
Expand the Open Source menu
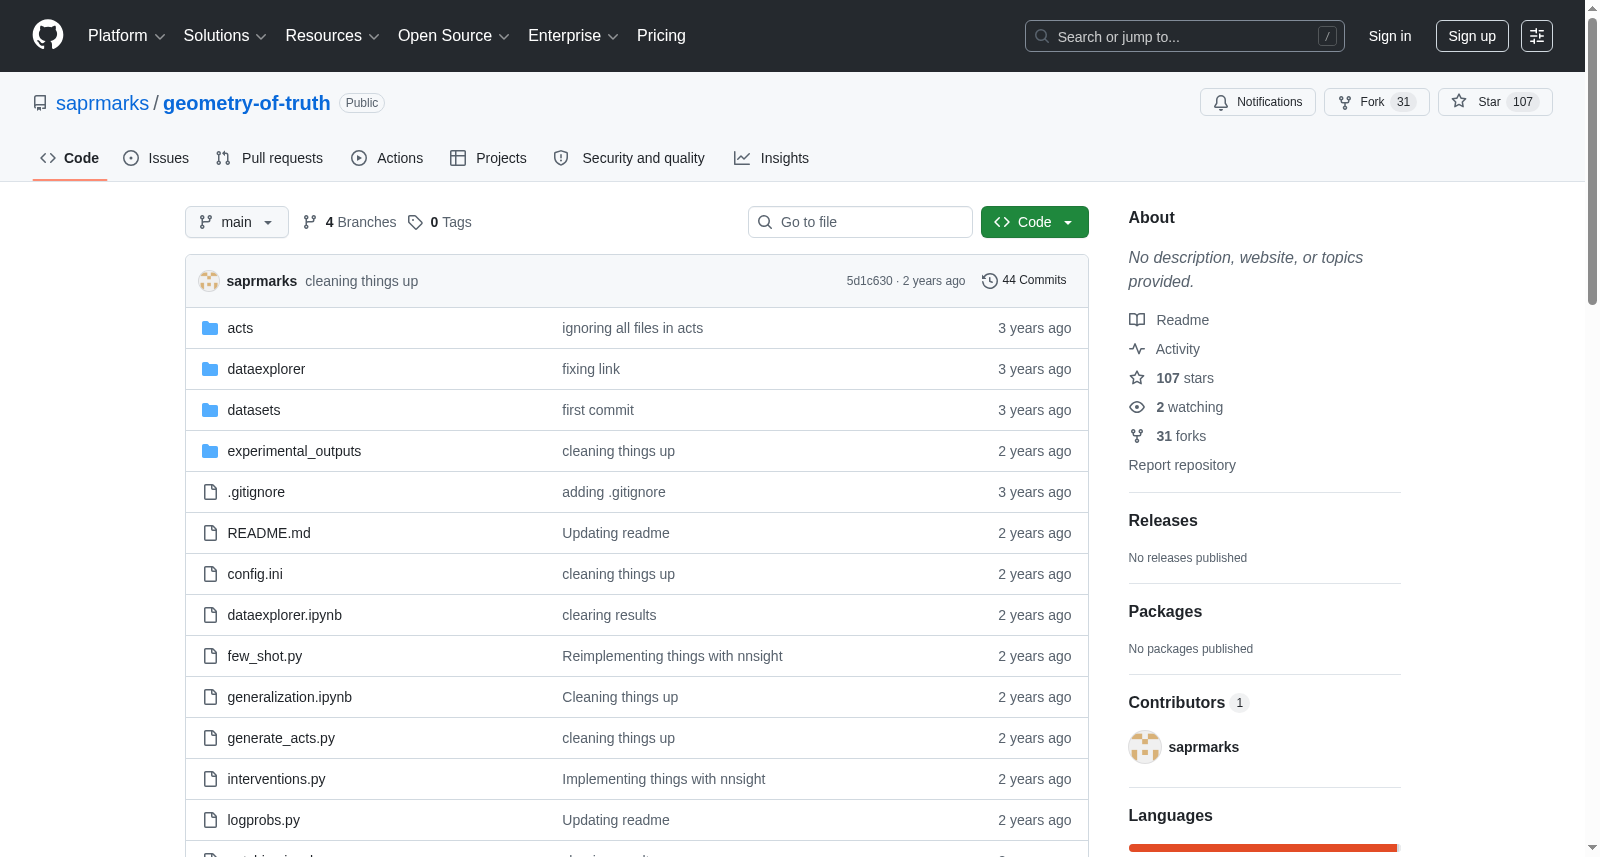(454, 36)
